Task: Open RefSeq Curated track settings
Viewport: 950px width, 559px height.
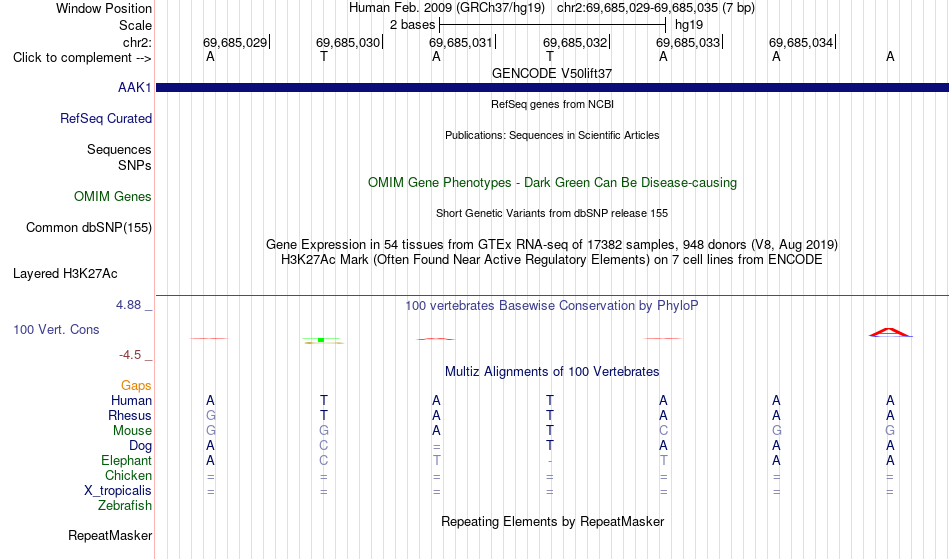Action: click(106, 119)
